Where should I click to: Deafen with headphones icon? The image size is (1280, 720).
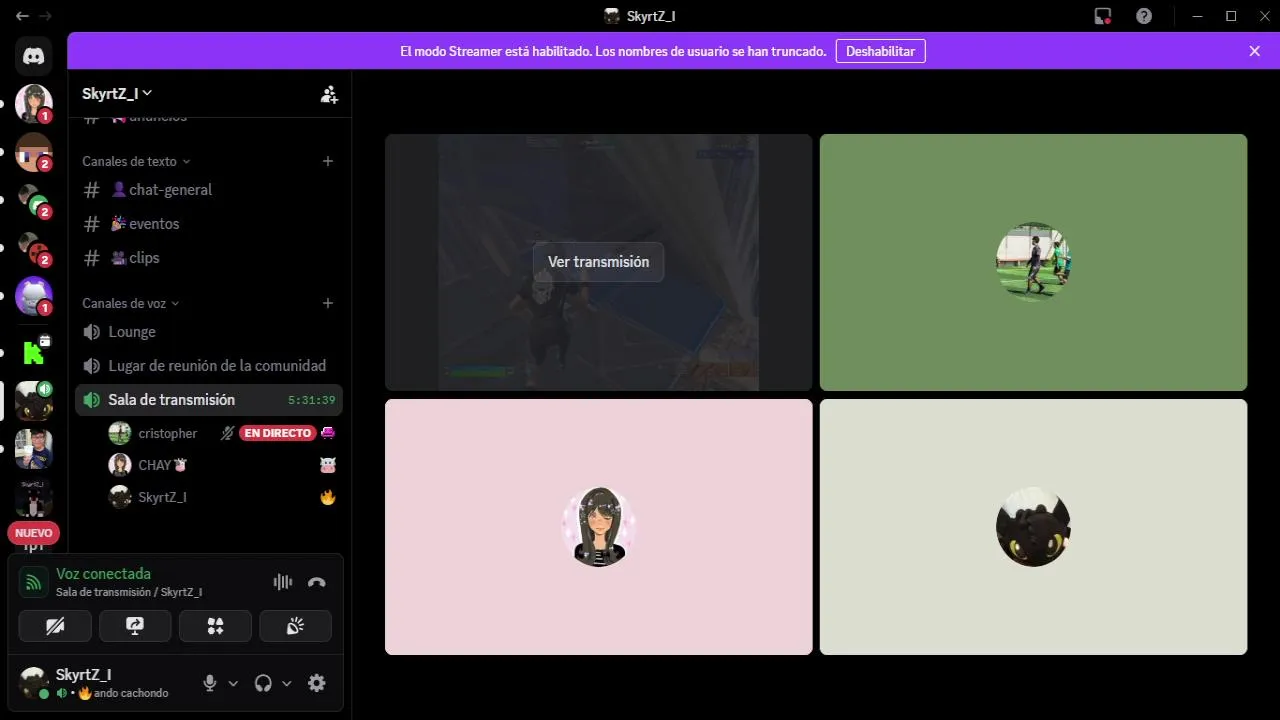(x=263, y=683)
